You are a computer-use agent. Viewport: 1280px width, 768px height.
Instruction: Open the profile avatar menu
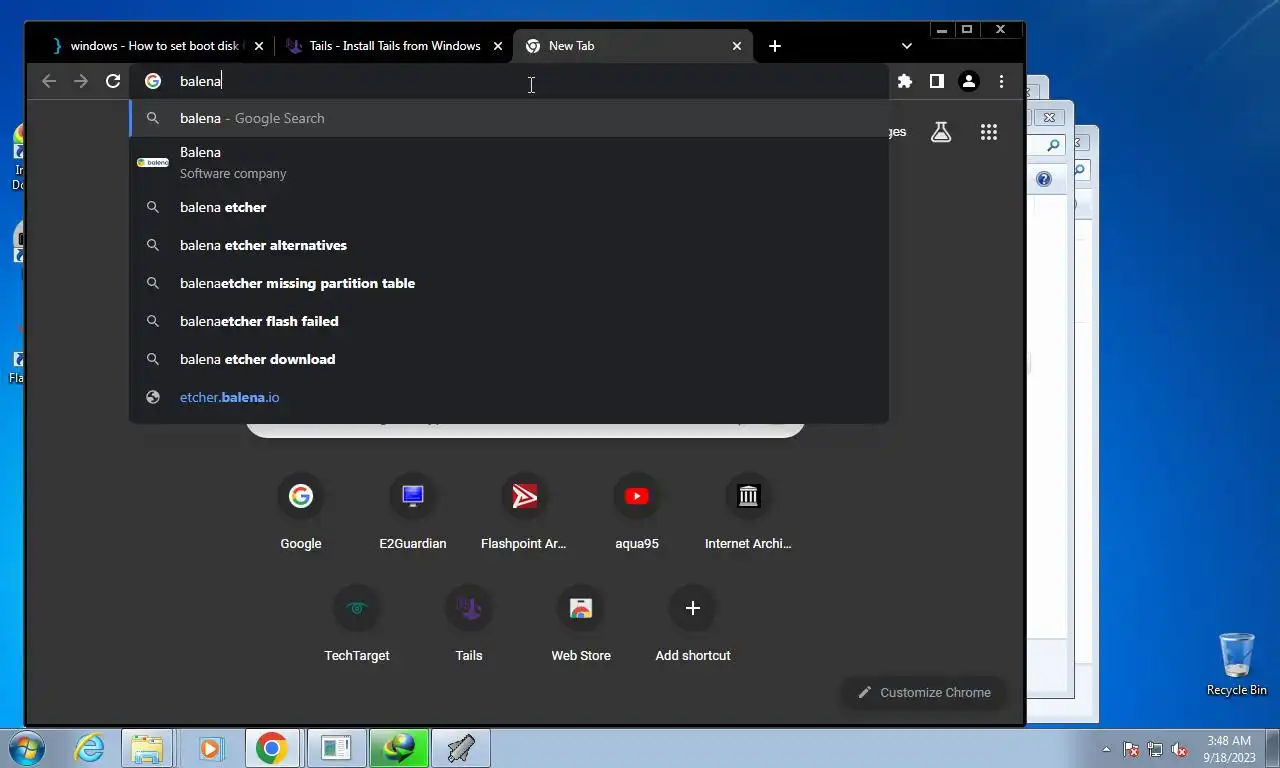[968, 81]
